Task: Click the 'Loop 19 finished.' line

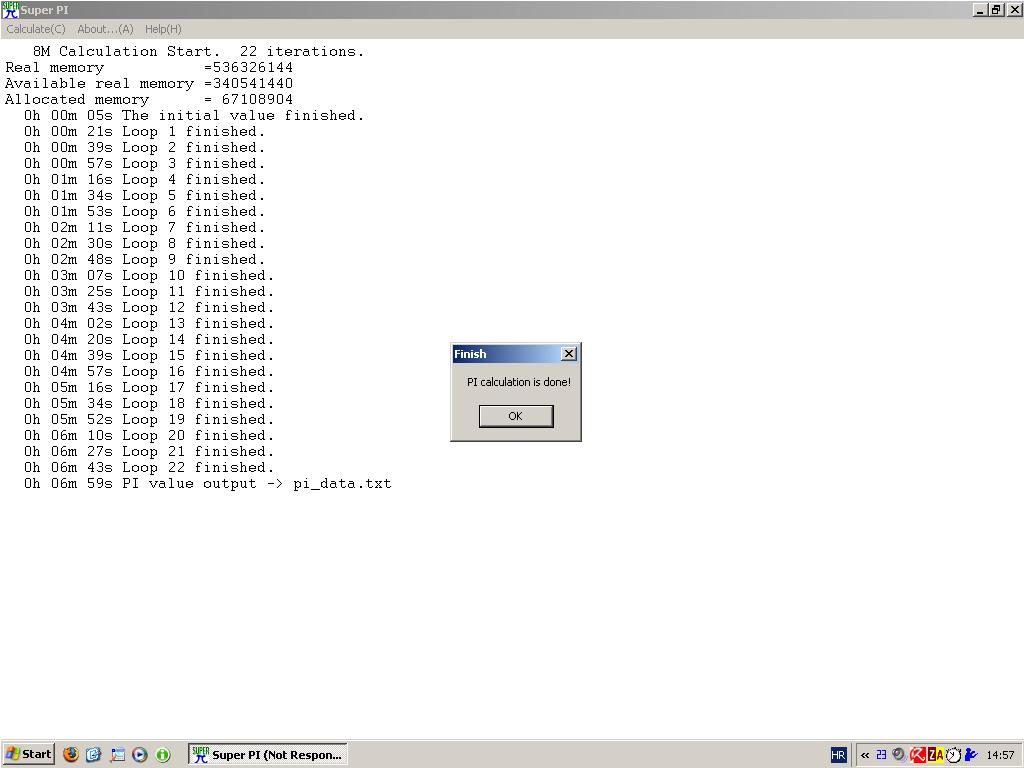Action: point(149,419)
